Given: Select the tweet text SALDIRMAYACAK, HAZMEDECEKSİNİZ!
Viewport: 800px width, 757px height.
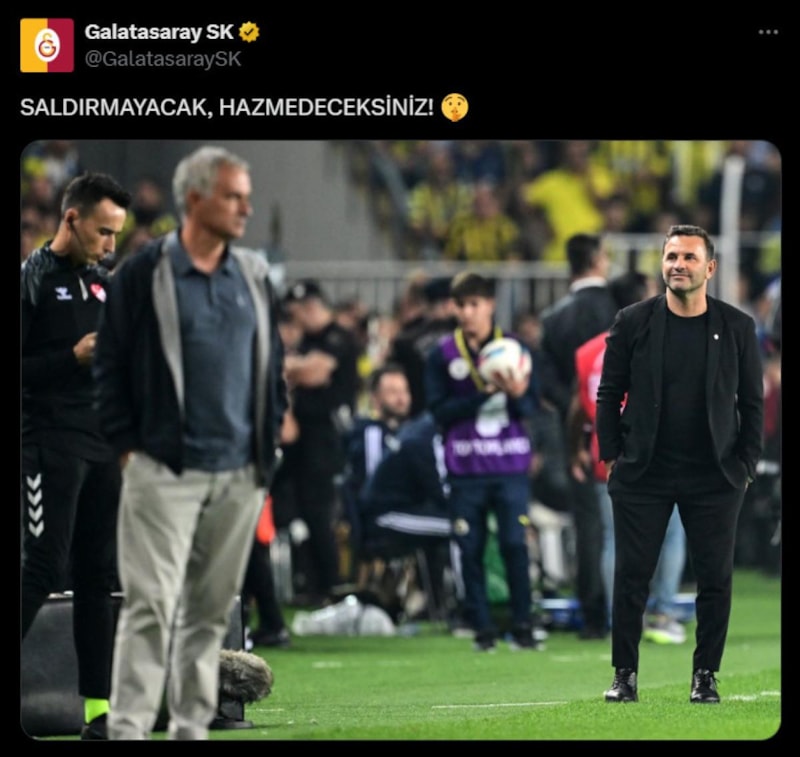Looking at the screenshot, I should coord(227,107).
